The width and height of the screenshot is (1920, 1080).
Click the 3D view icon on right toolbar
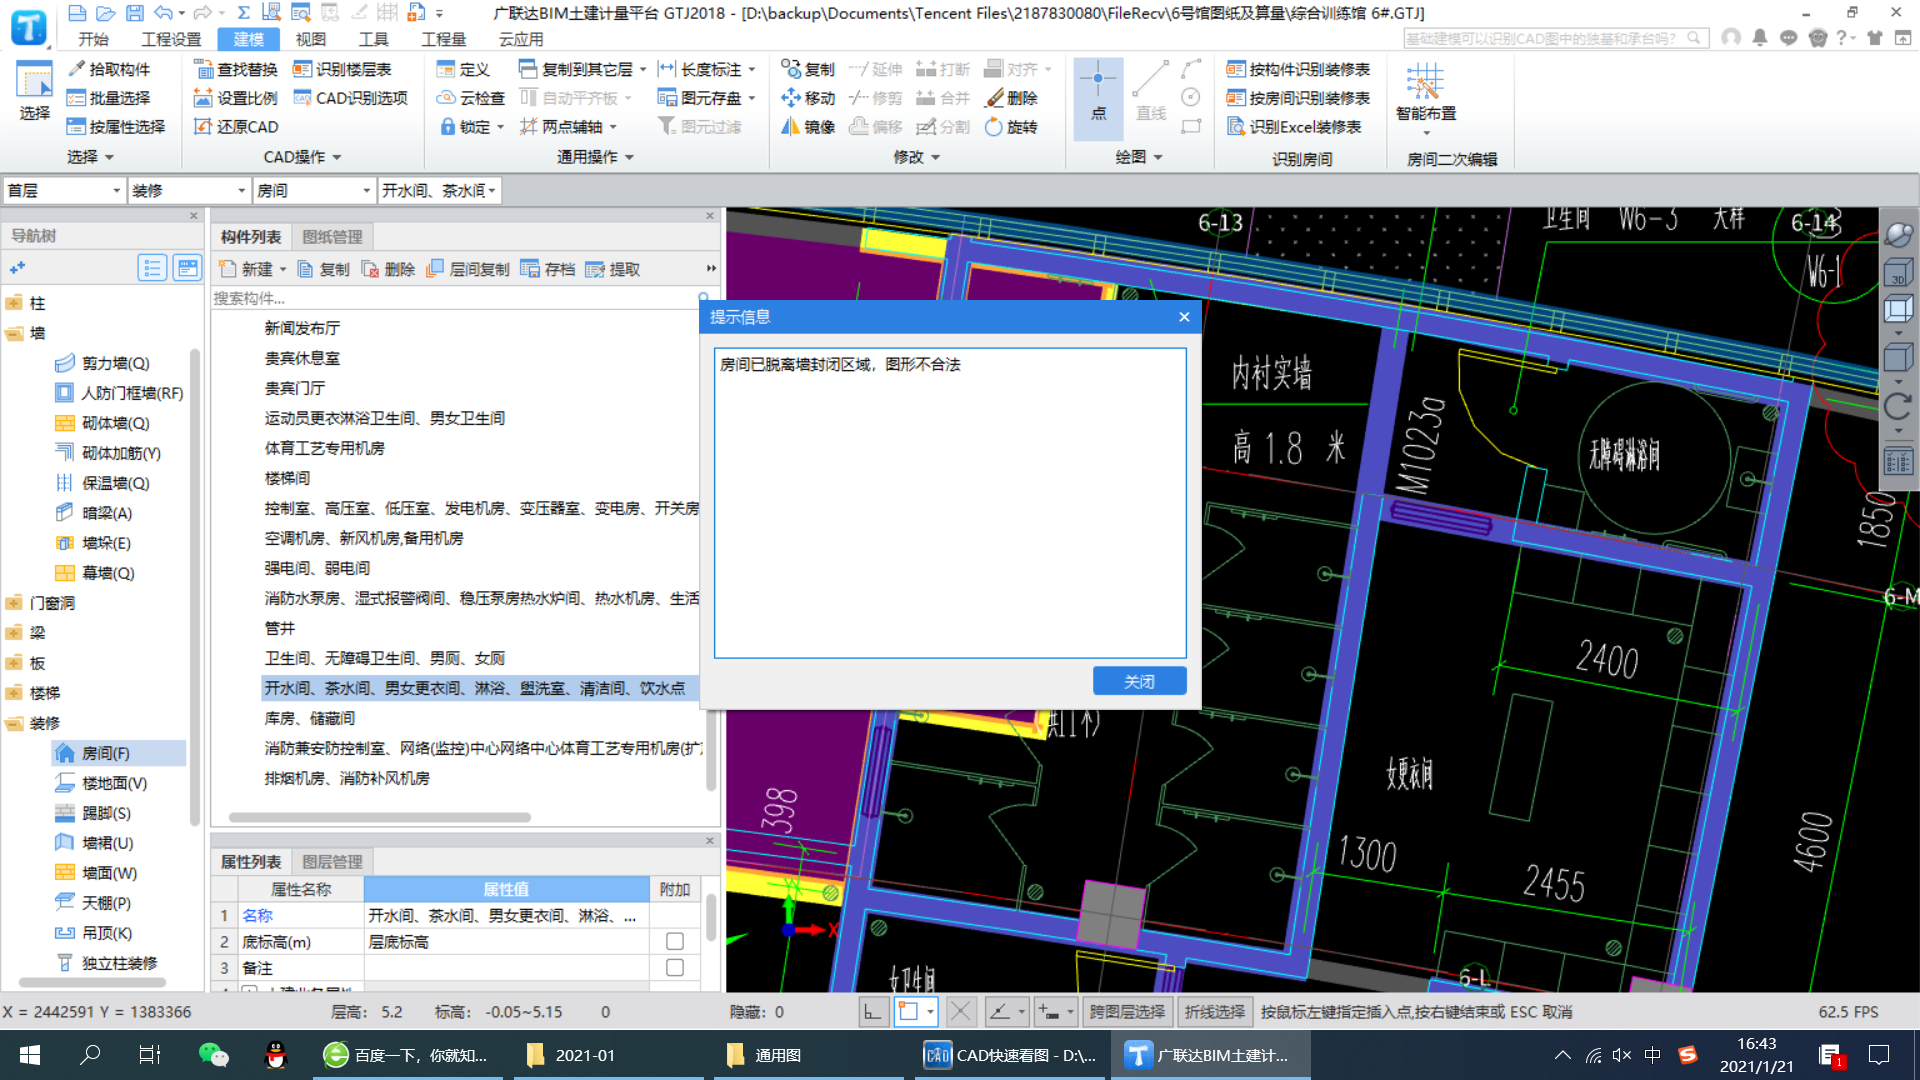point(1898,273)
